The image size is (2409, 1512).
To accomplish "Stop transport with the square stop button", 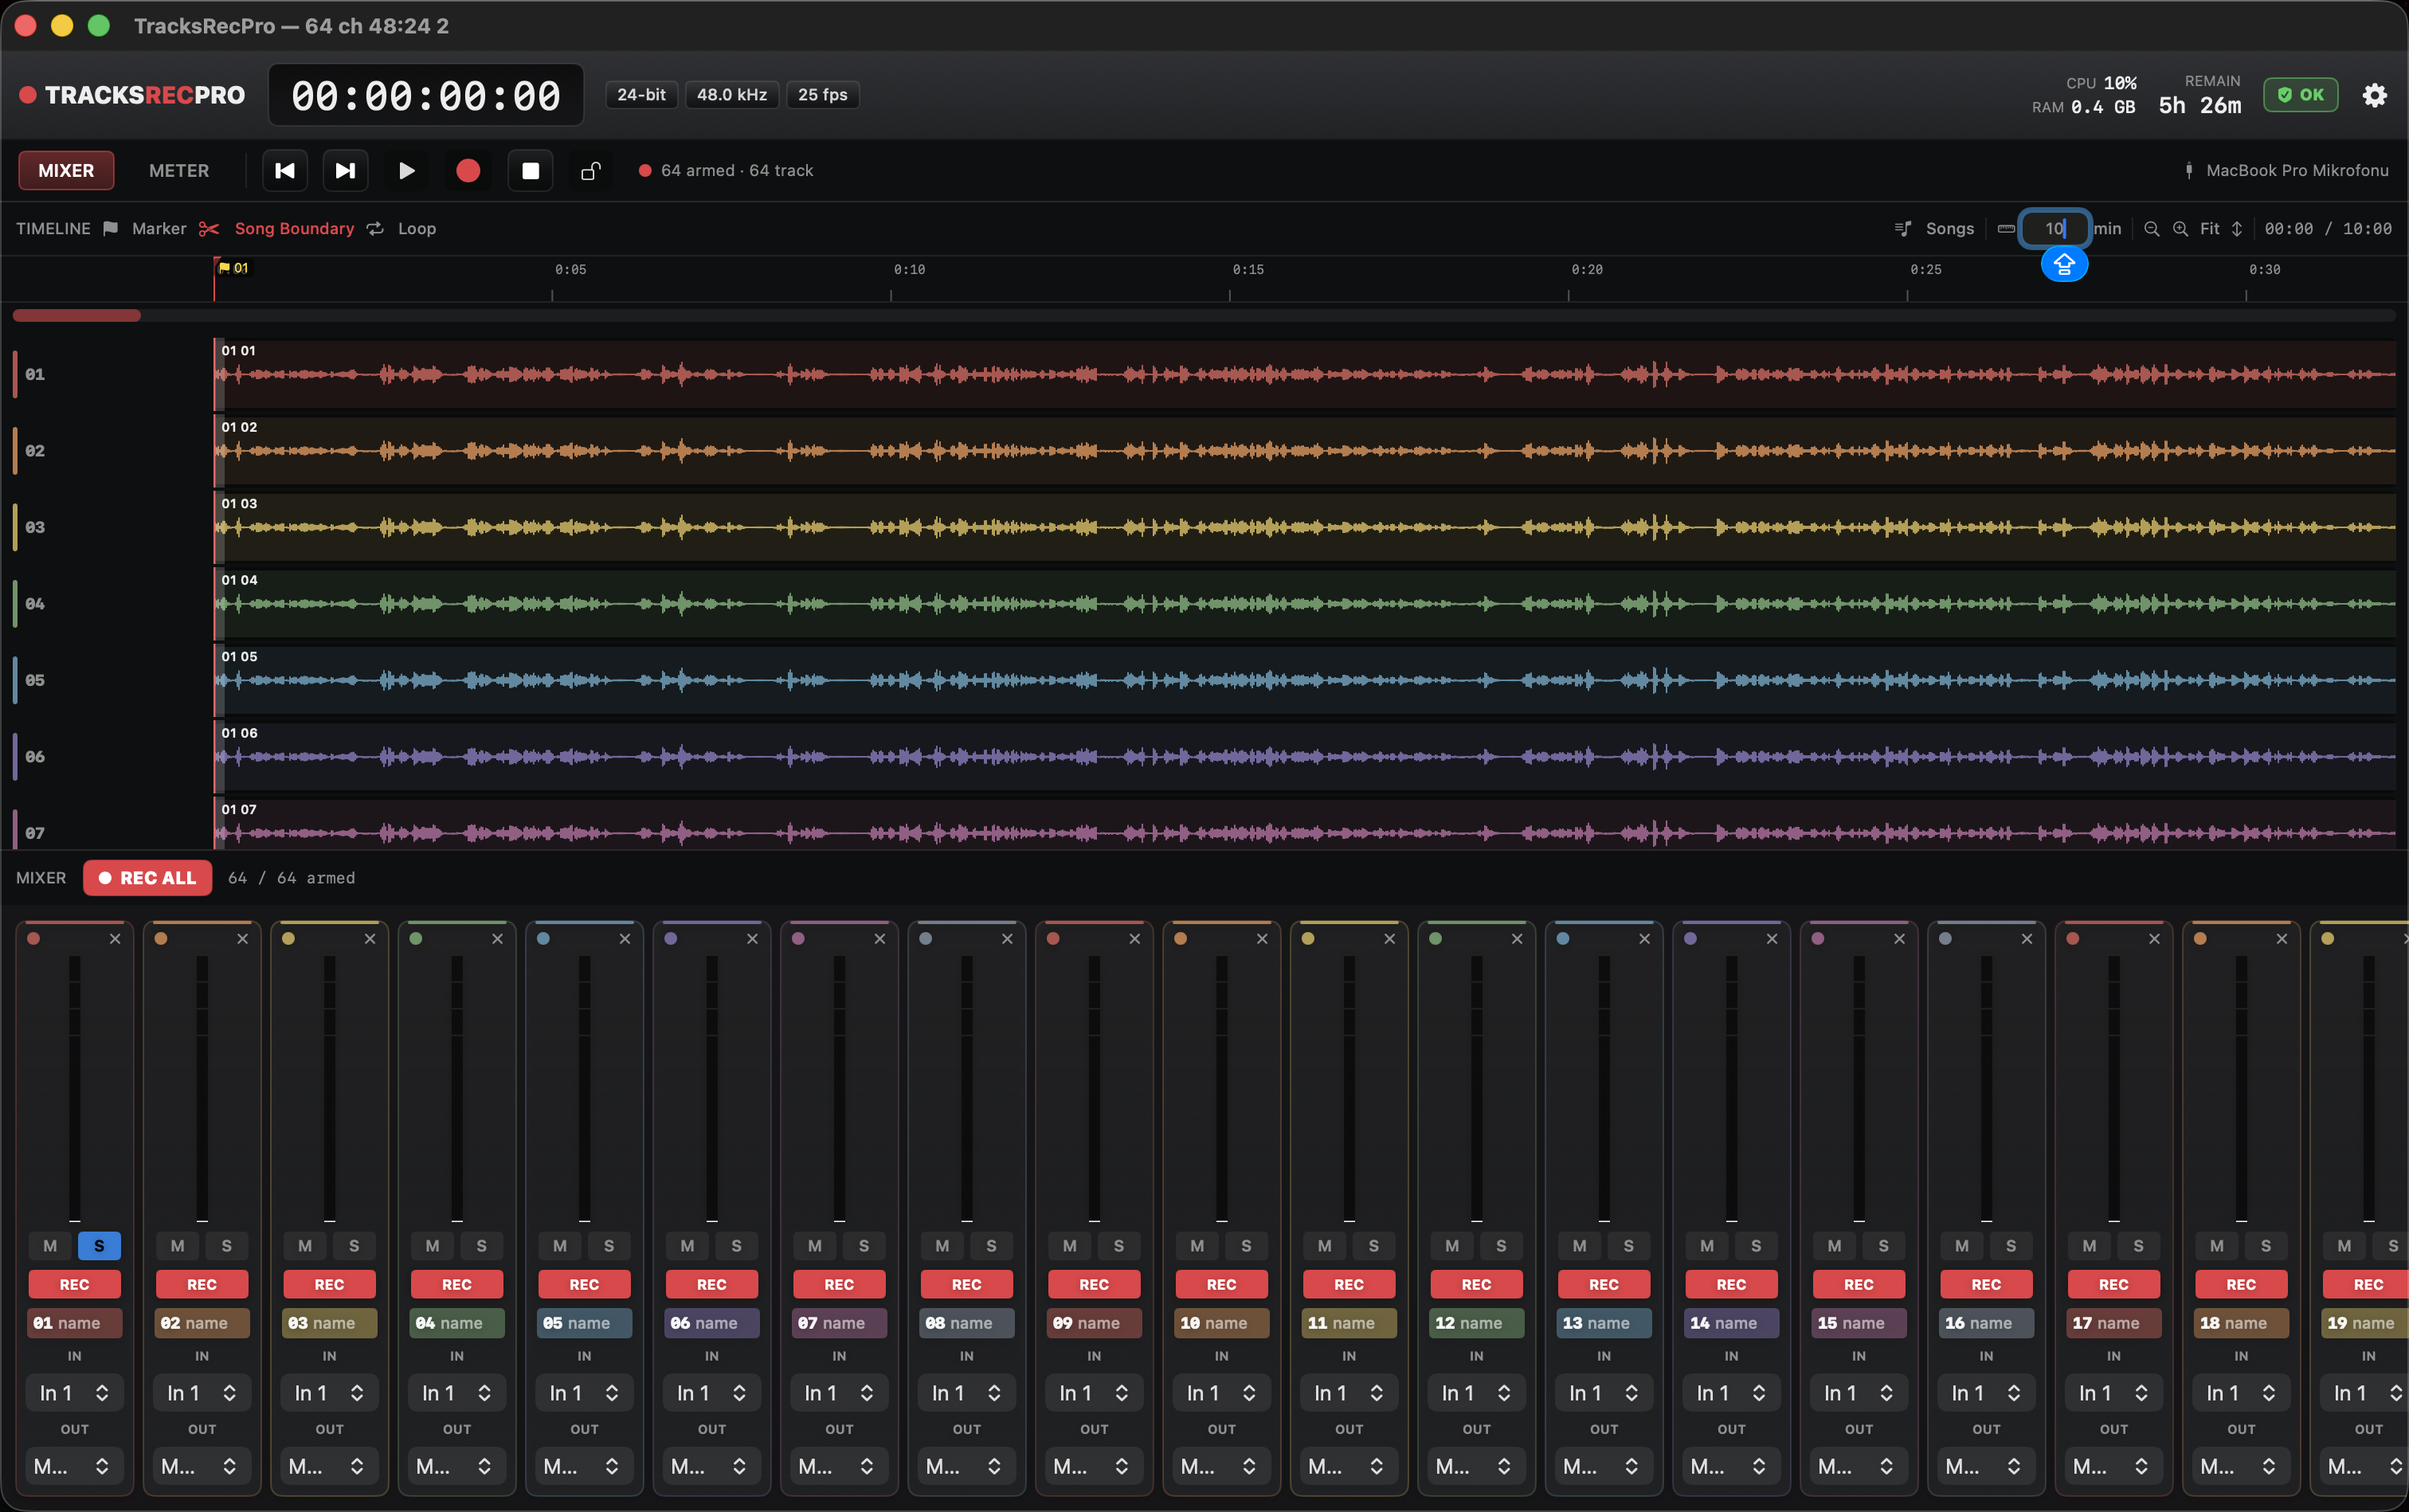I will (530, 171).
